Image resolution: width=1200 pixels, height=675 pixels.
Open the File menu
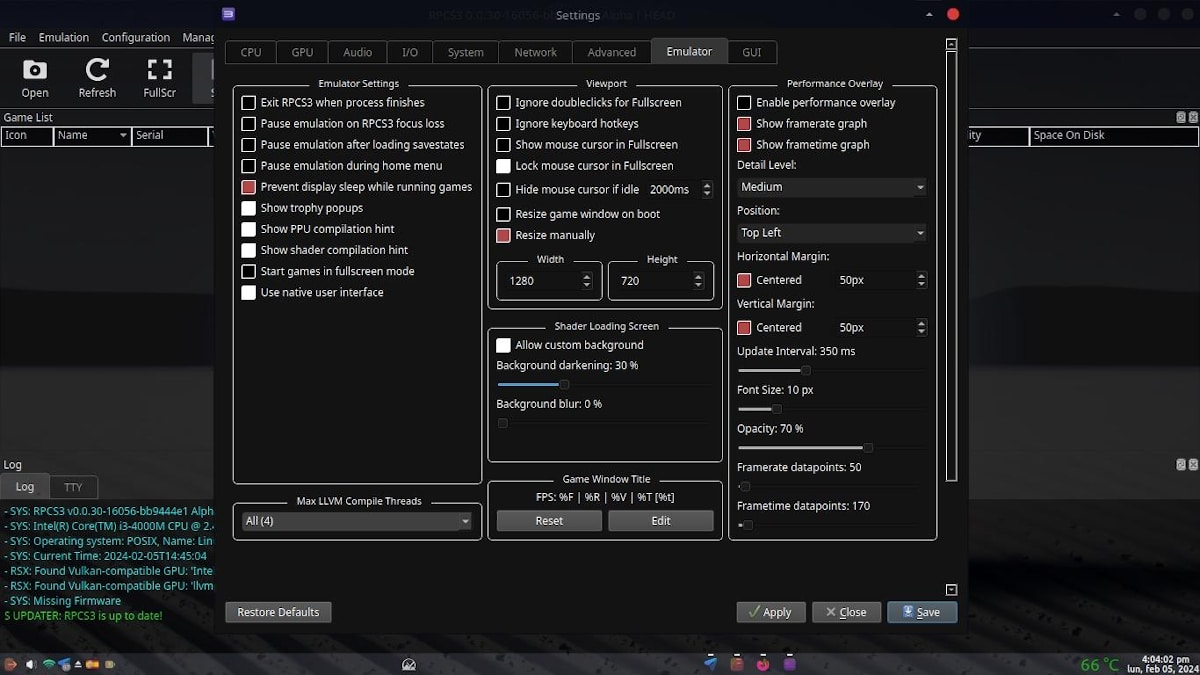pos(17,37)
